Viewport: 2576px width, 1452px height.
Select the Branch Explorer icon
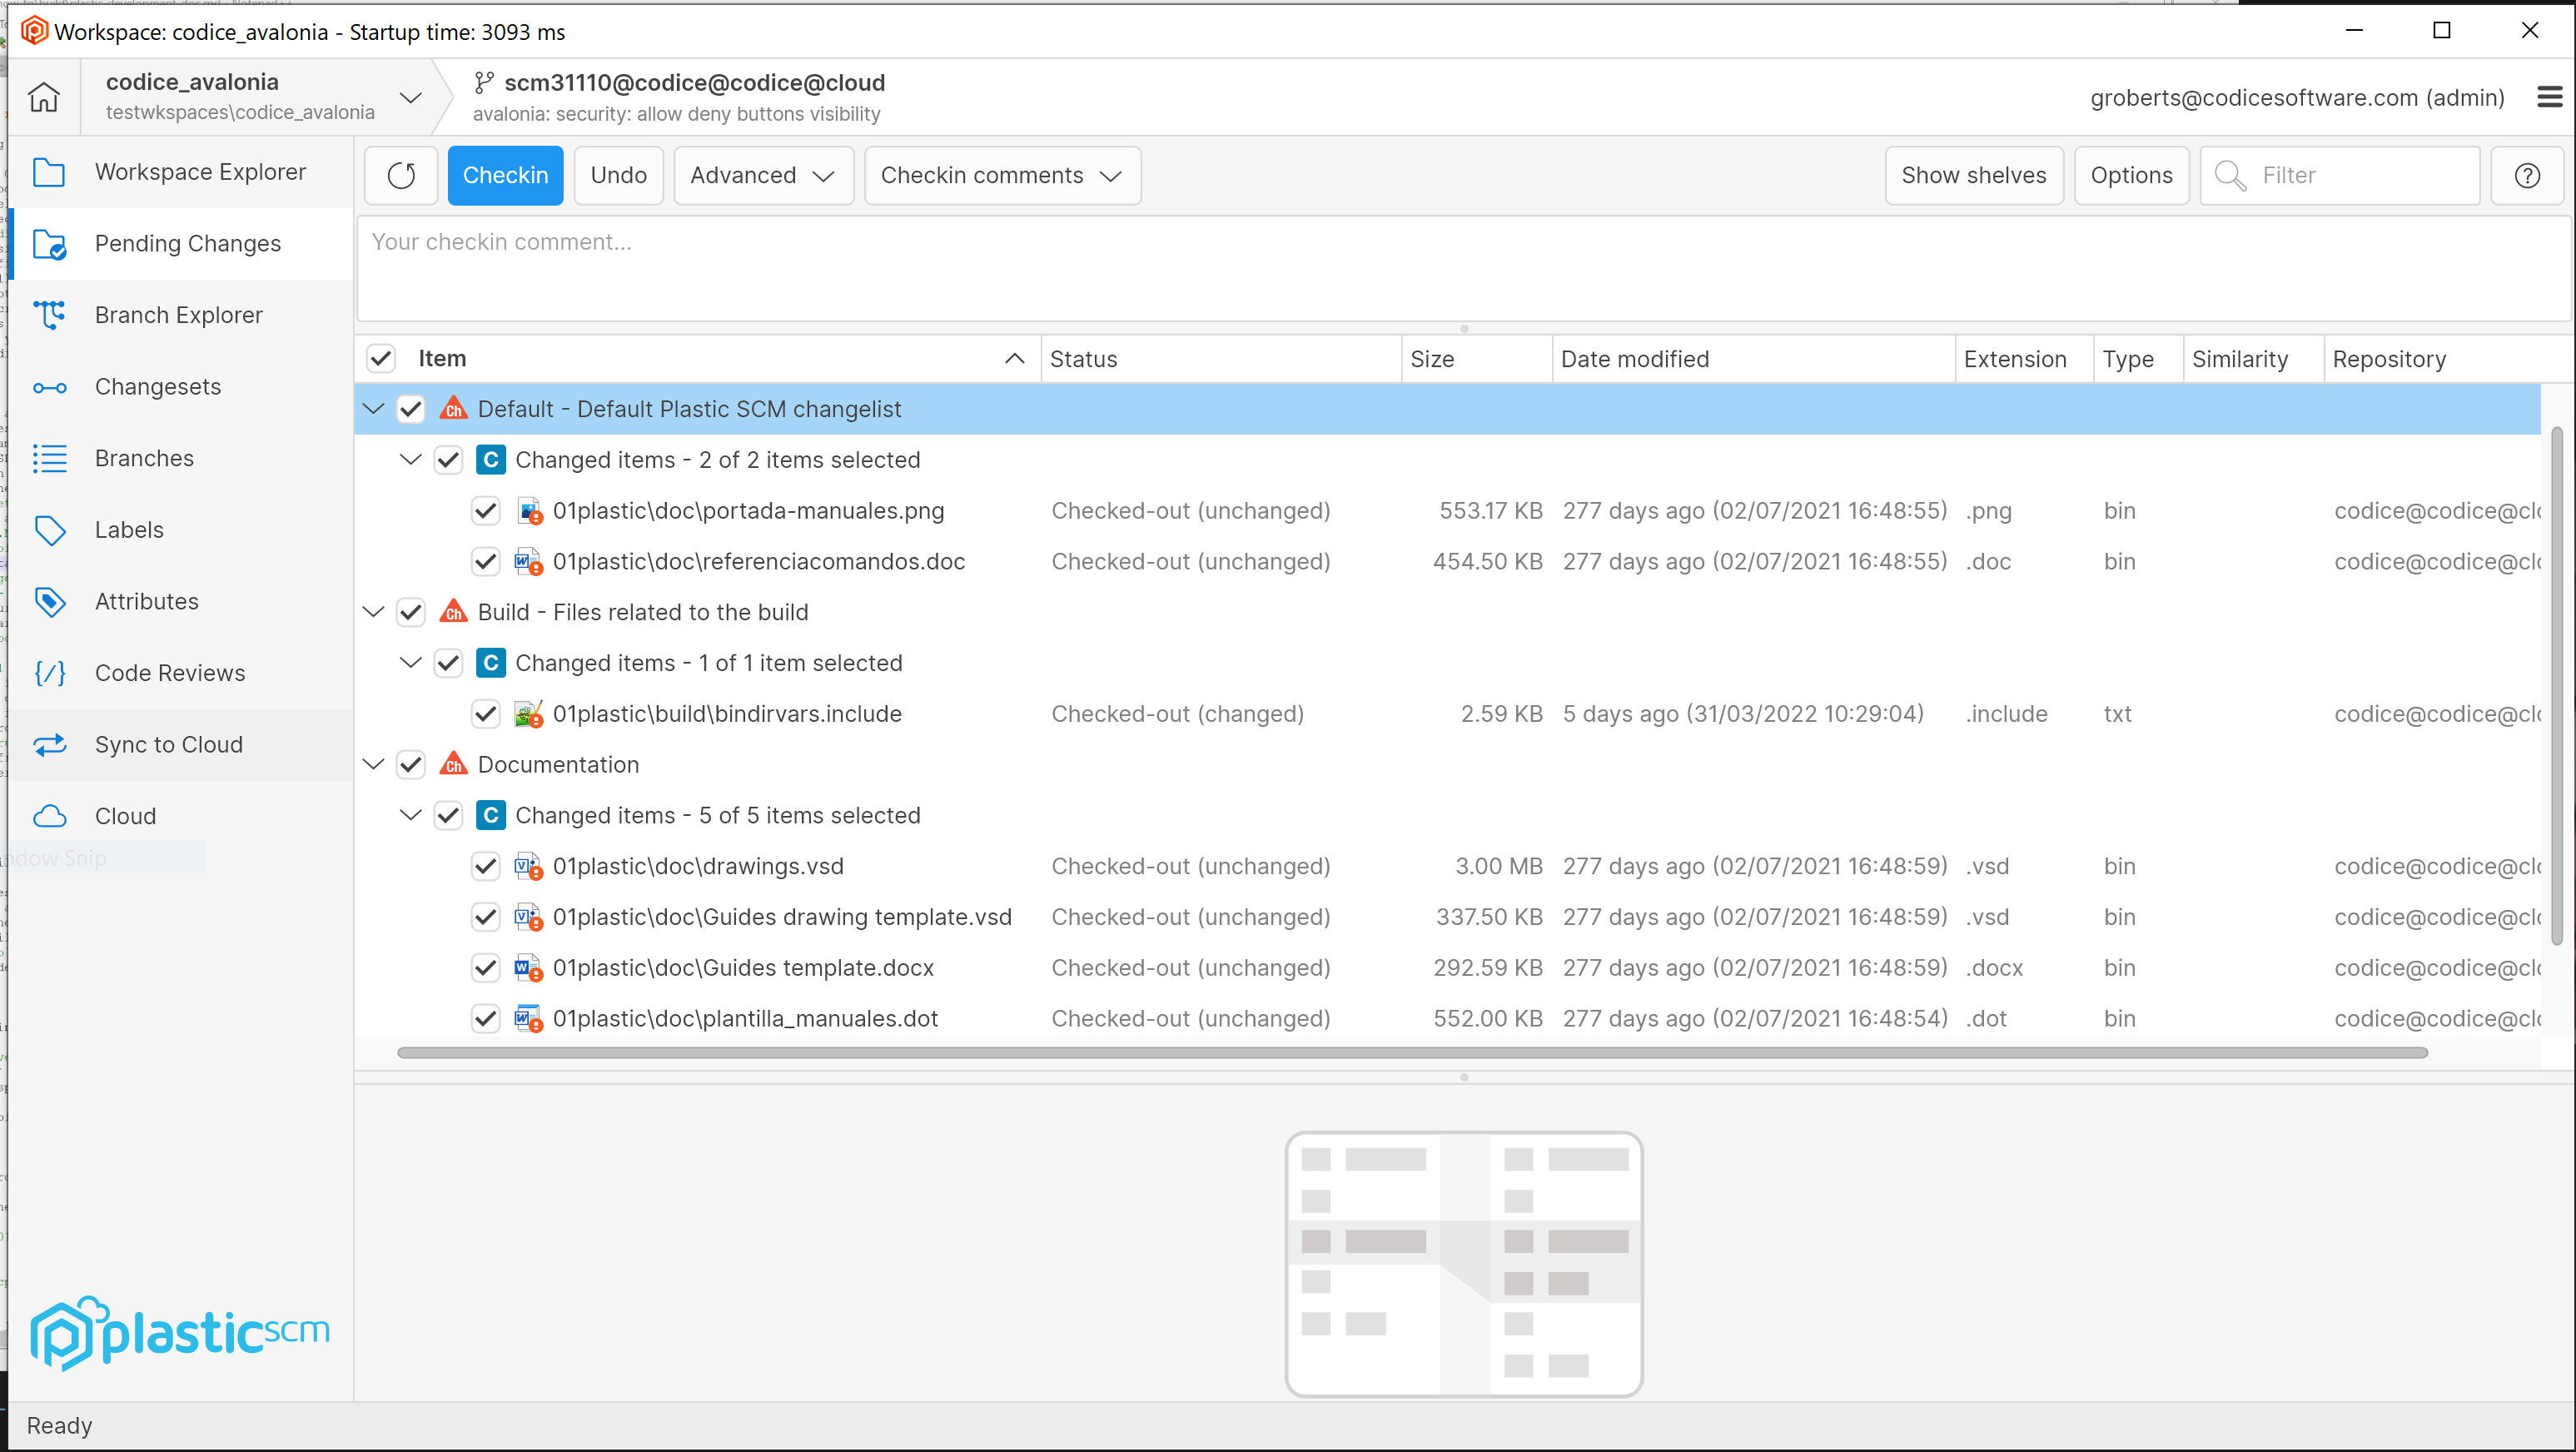point(51,315)
